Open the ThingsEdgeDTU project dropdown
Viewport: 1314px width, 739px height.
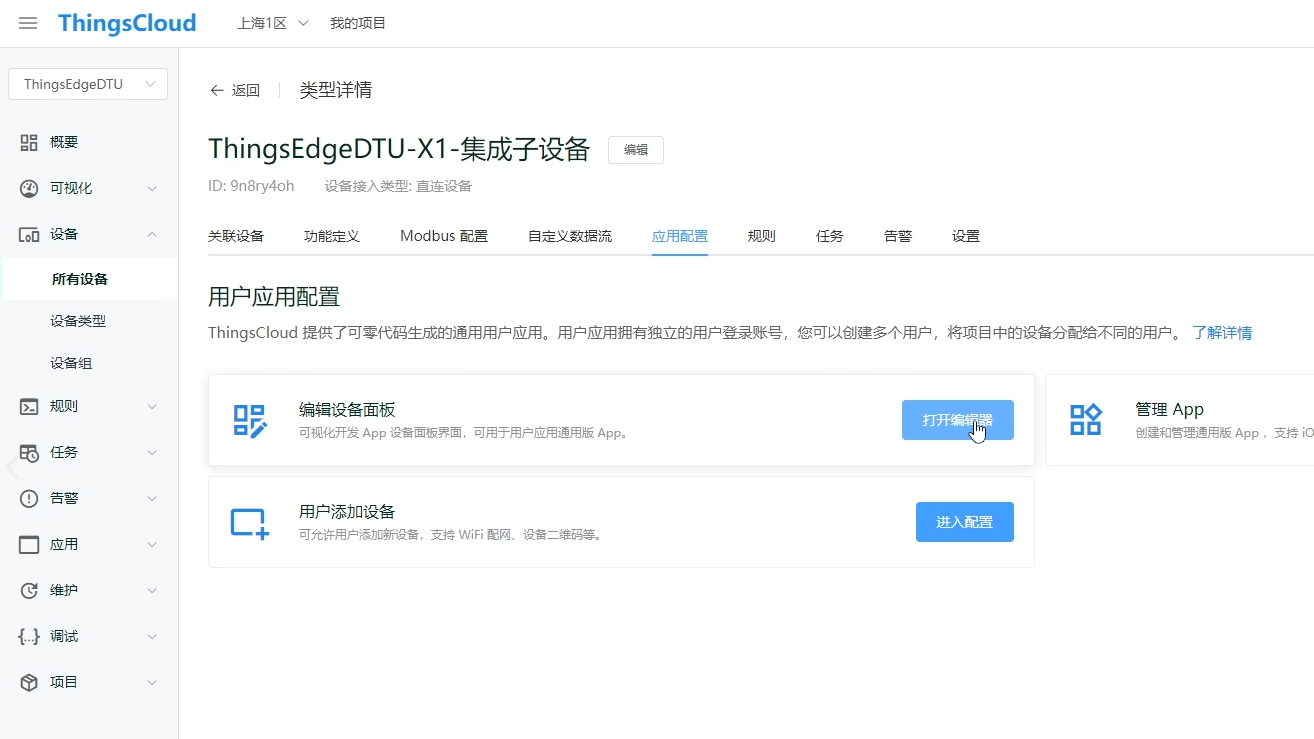88,84
